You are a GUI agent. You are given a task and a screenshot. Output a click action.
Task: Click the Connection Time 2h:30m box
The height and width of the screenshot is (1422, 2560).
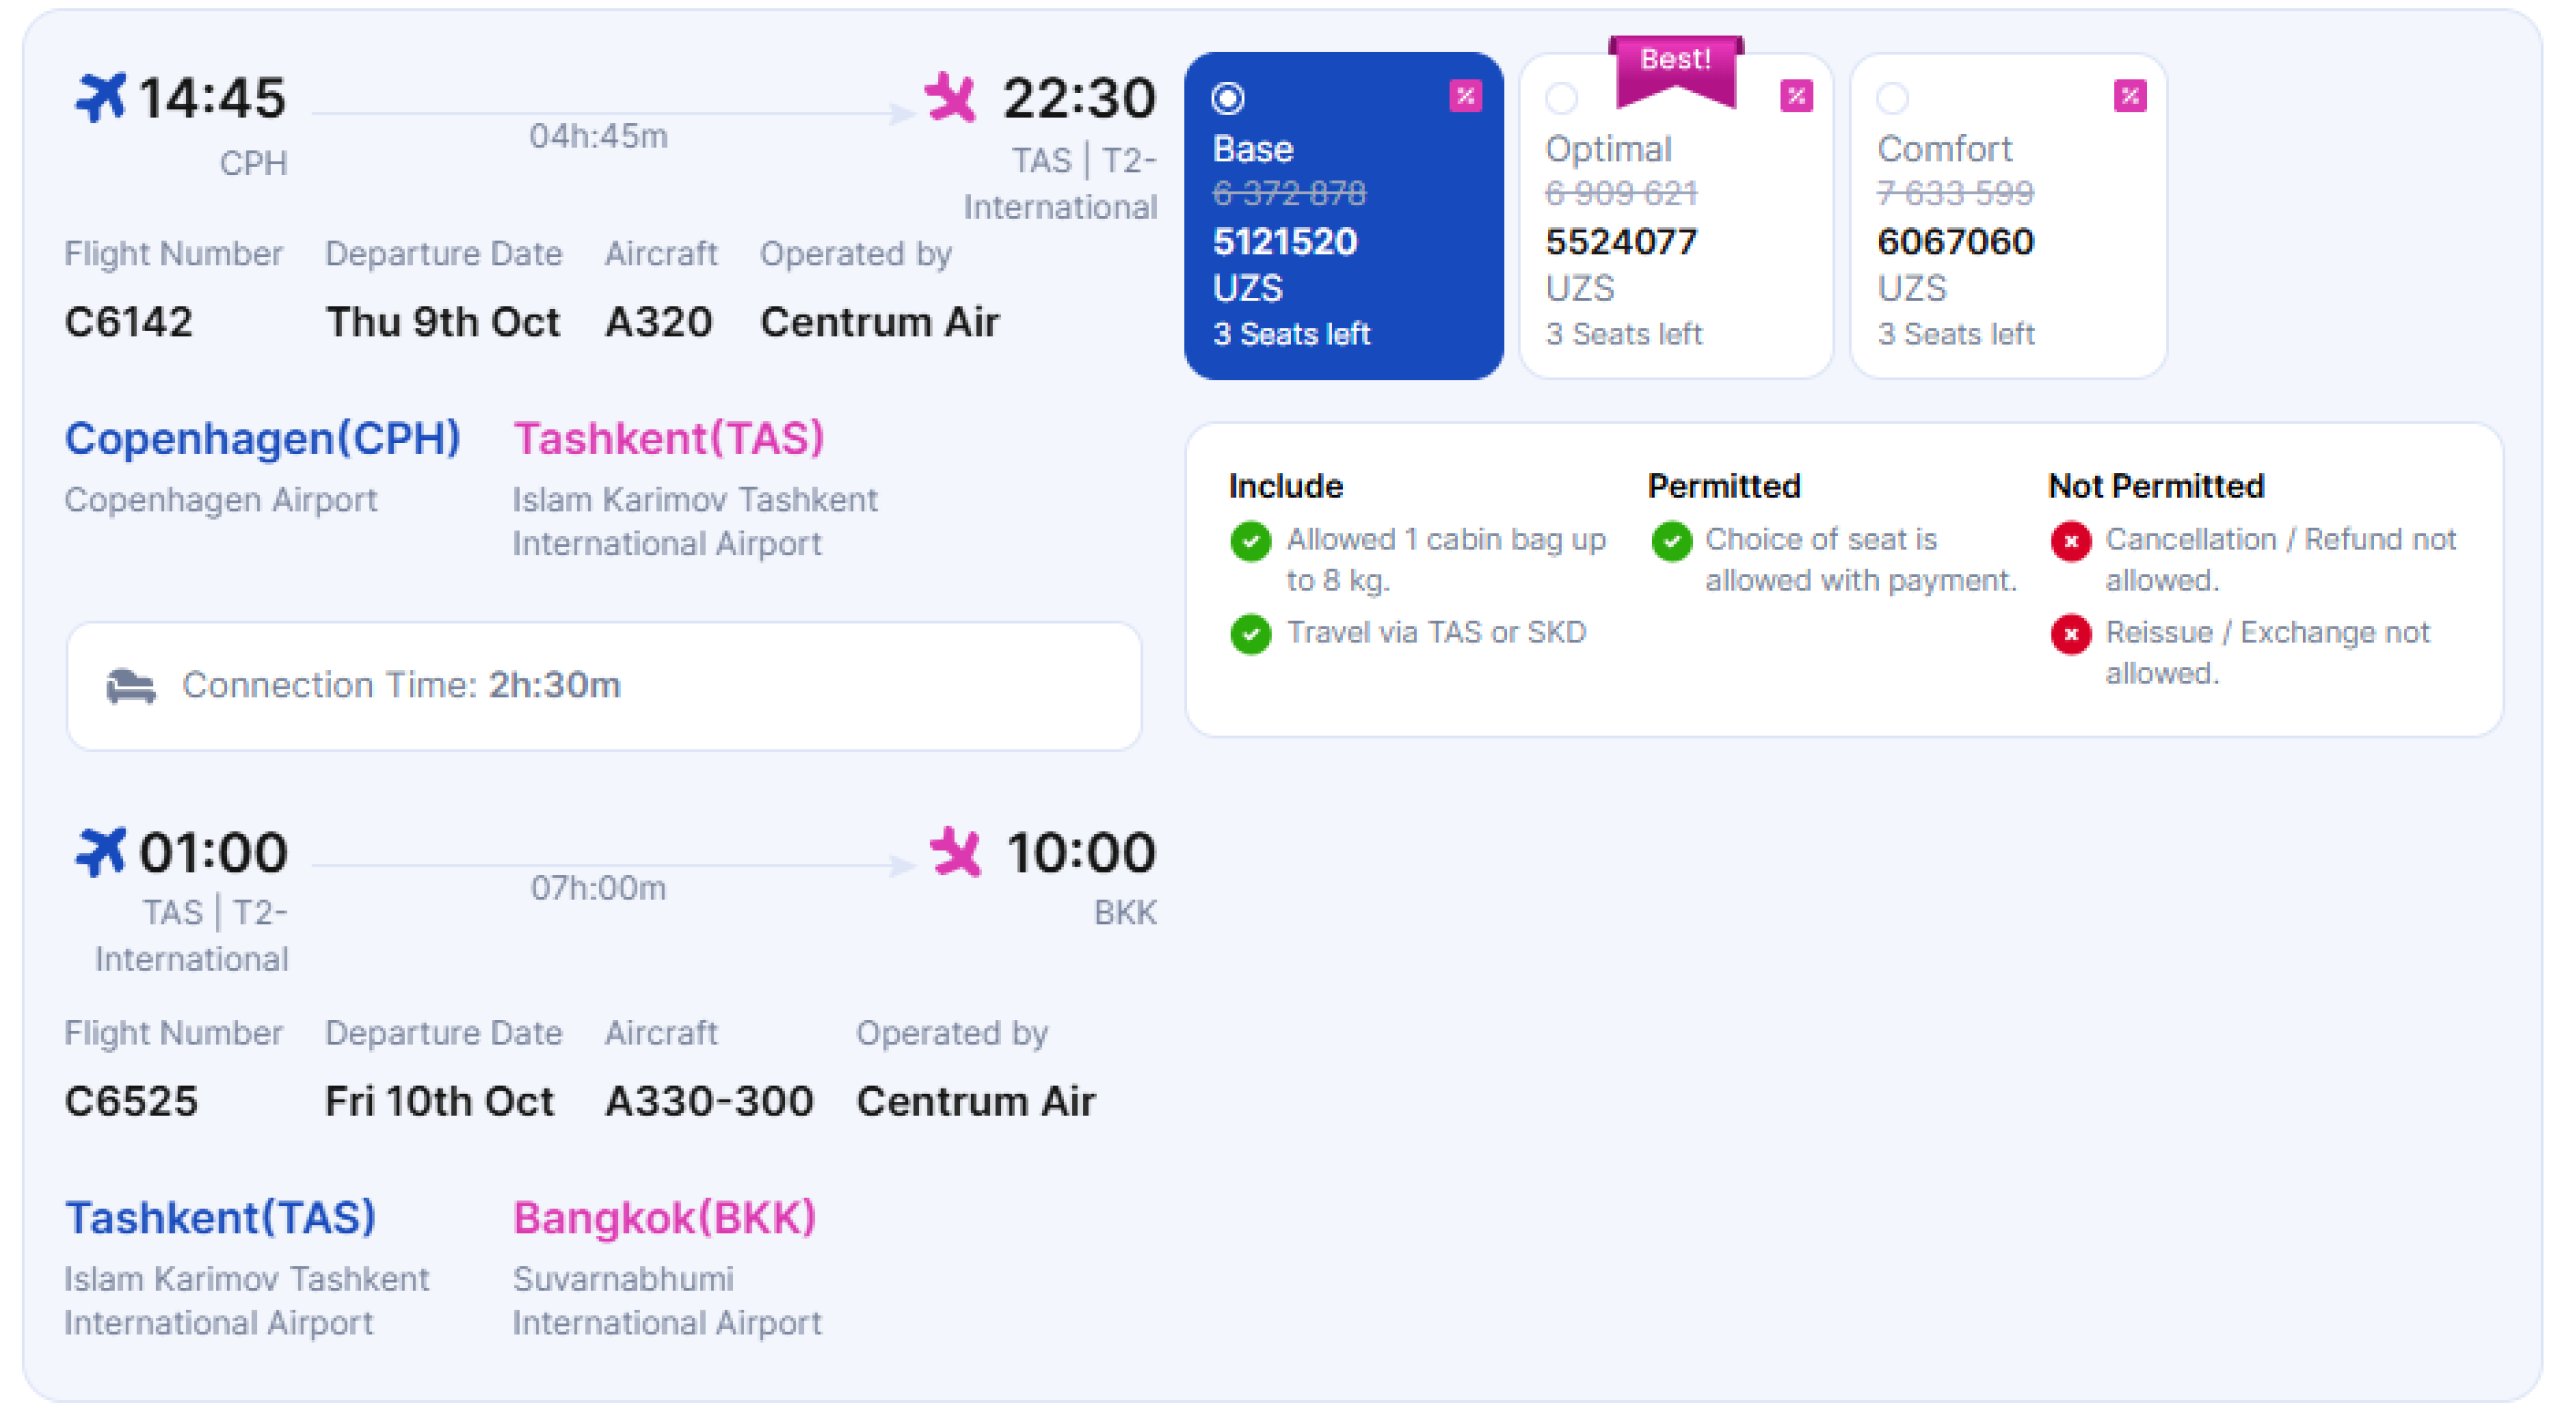click(604, 686)
